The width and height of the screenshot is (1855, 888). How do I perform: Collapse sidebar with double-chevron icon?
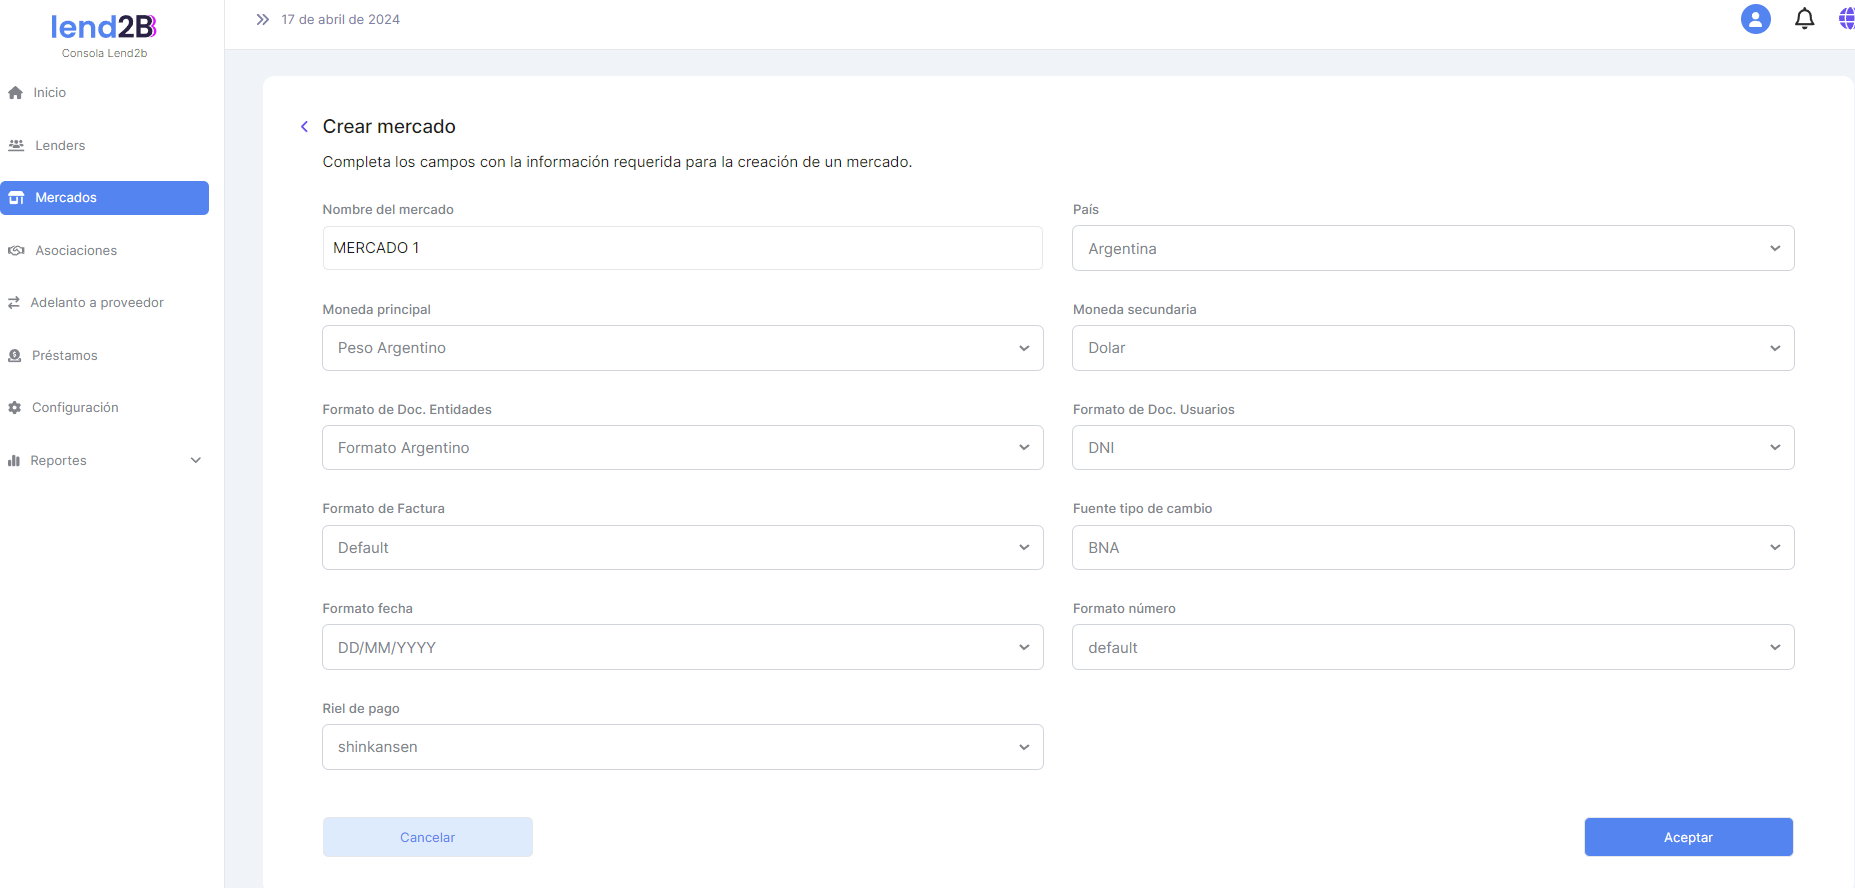pos(262,19)
